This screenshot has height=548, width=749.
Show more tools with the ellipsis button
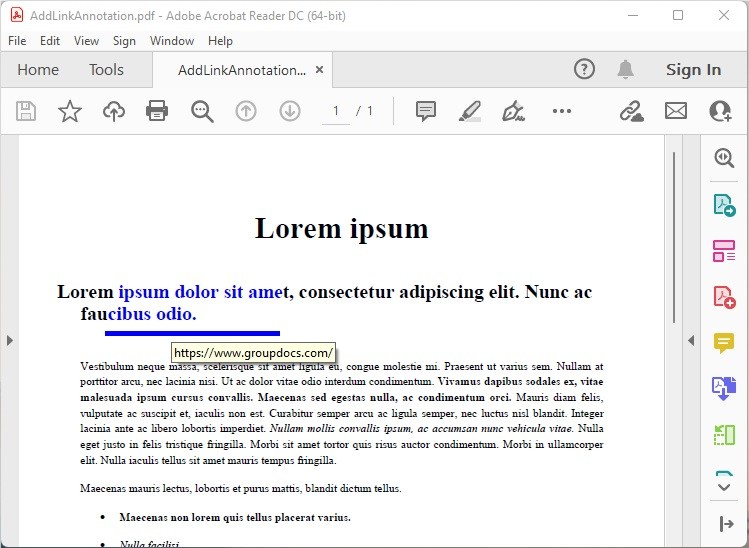(562, 111)
